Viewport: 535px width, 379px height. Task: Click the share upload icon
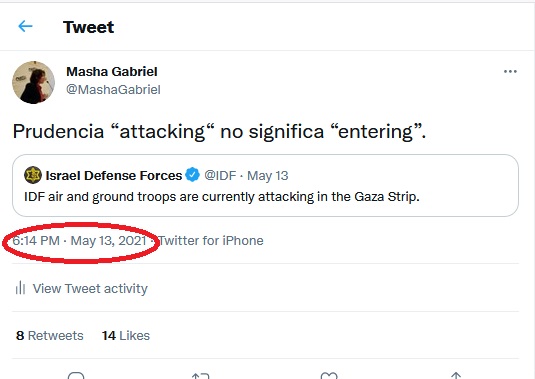point(456,375)
